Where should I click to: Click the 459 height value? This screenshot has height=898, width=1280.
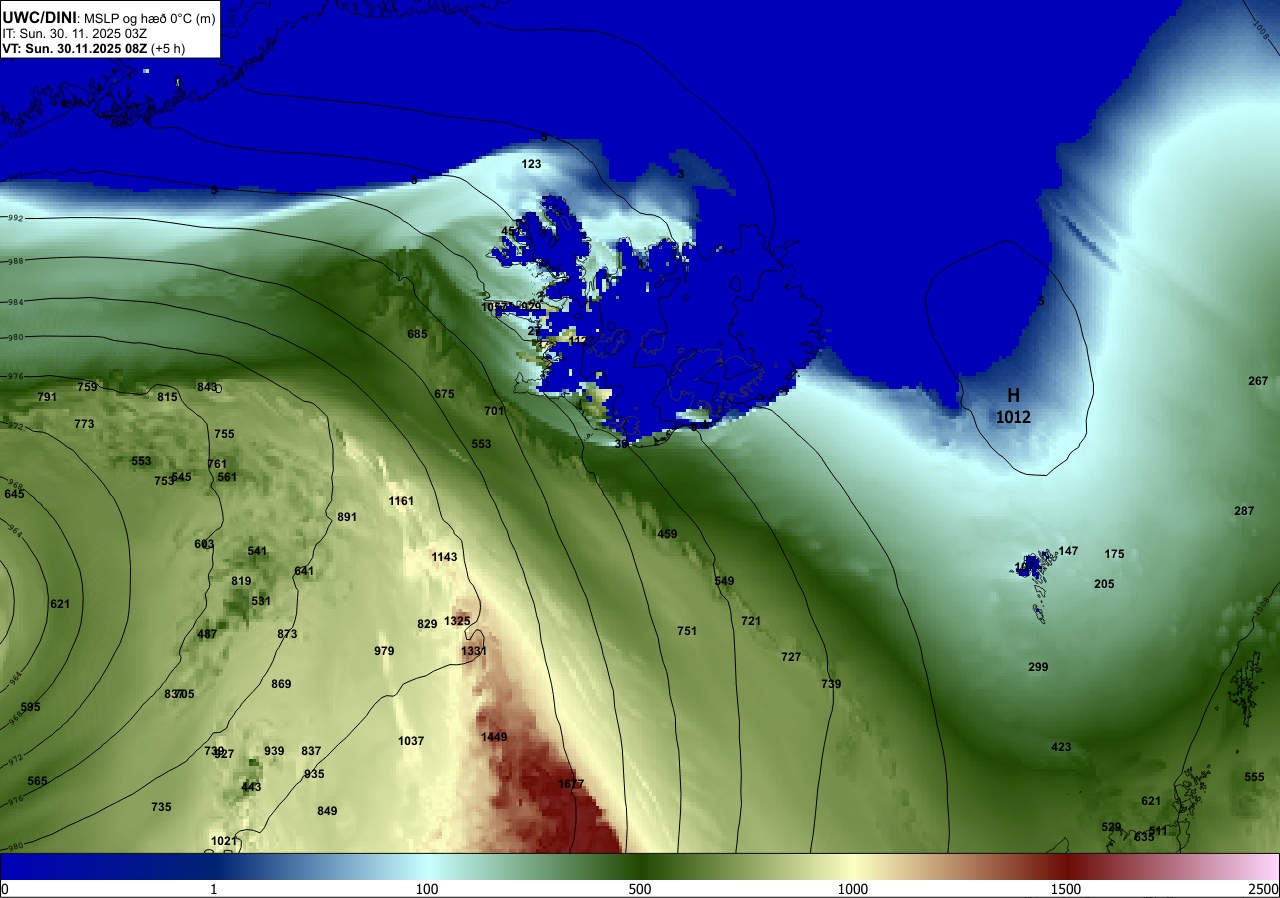coord(667,534)
